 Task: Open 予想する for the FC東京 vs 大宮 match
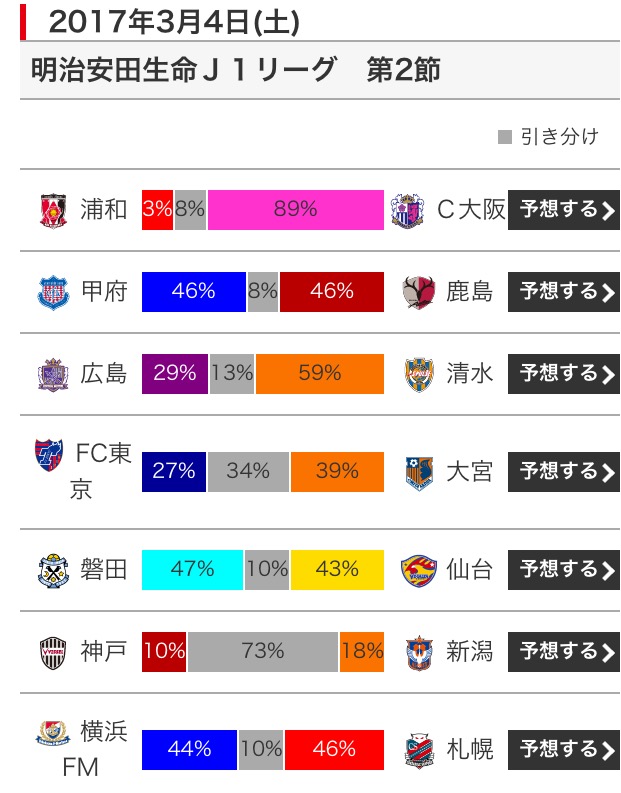(x=564, y=472)
